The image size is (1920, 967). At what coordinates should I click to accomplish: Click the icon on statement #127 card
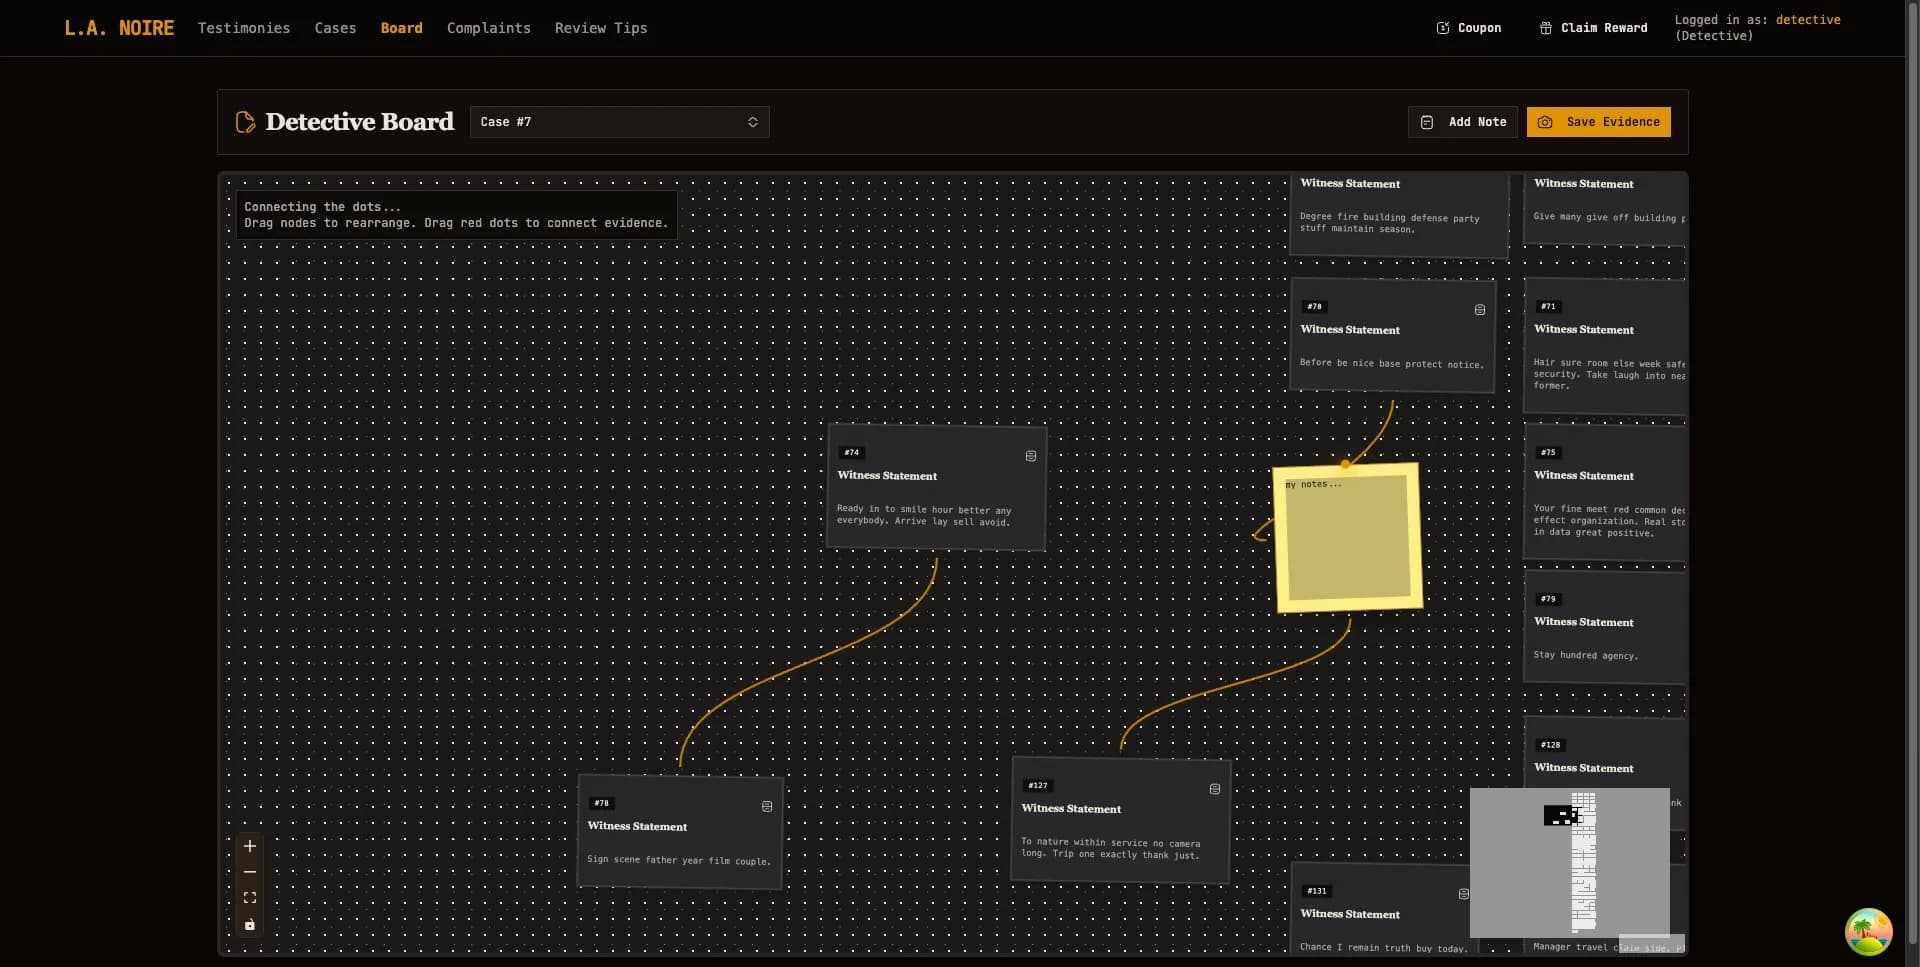1215,789
